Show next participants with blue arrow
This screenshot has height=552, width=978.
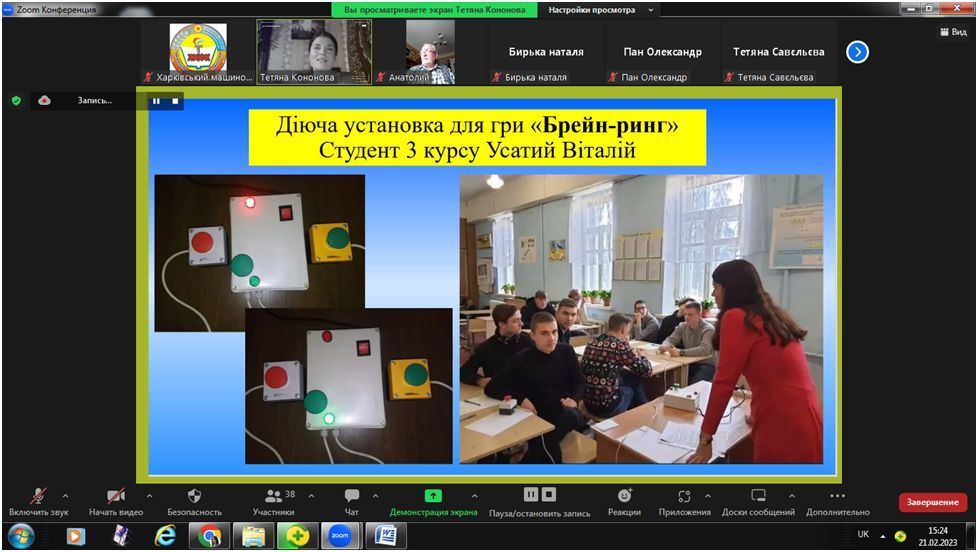[x=858, y=52]
